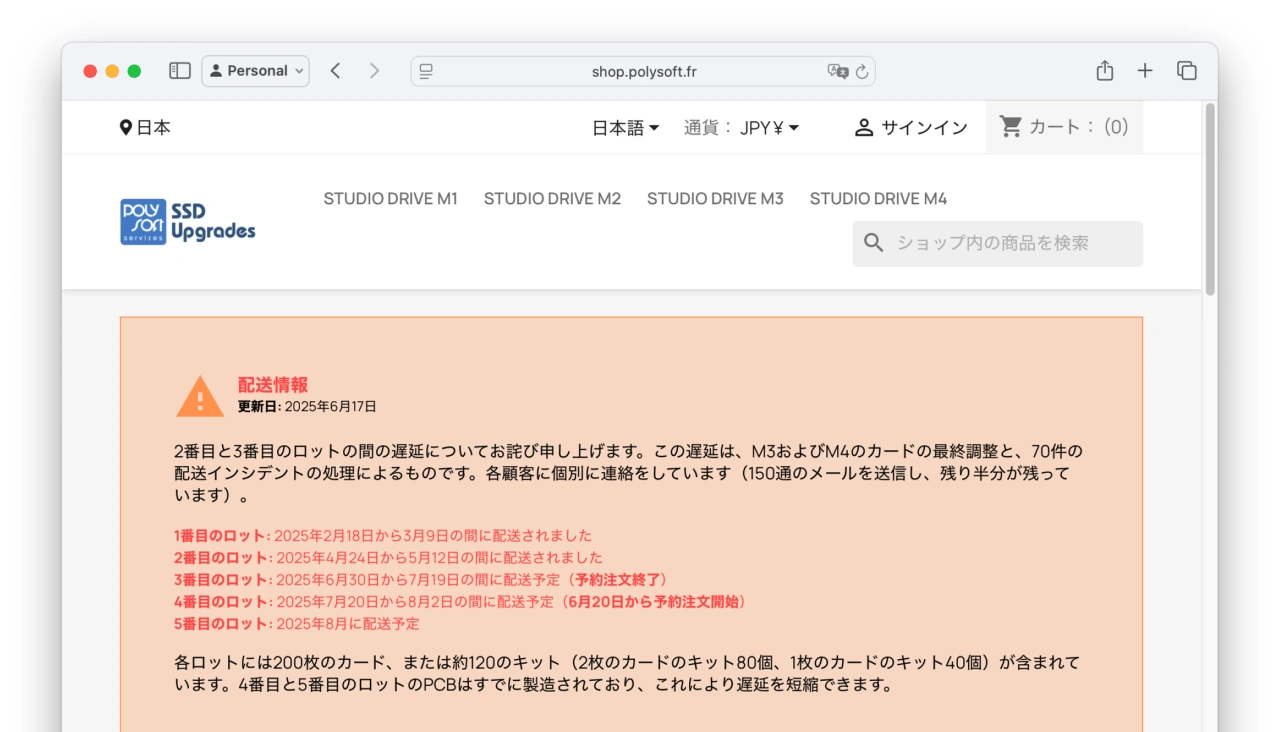The height and width of the screenshot is (732, 1280).
Task: Open the STUDIO DRIVE M1 menu item
Action: click(x=390, y=198)
